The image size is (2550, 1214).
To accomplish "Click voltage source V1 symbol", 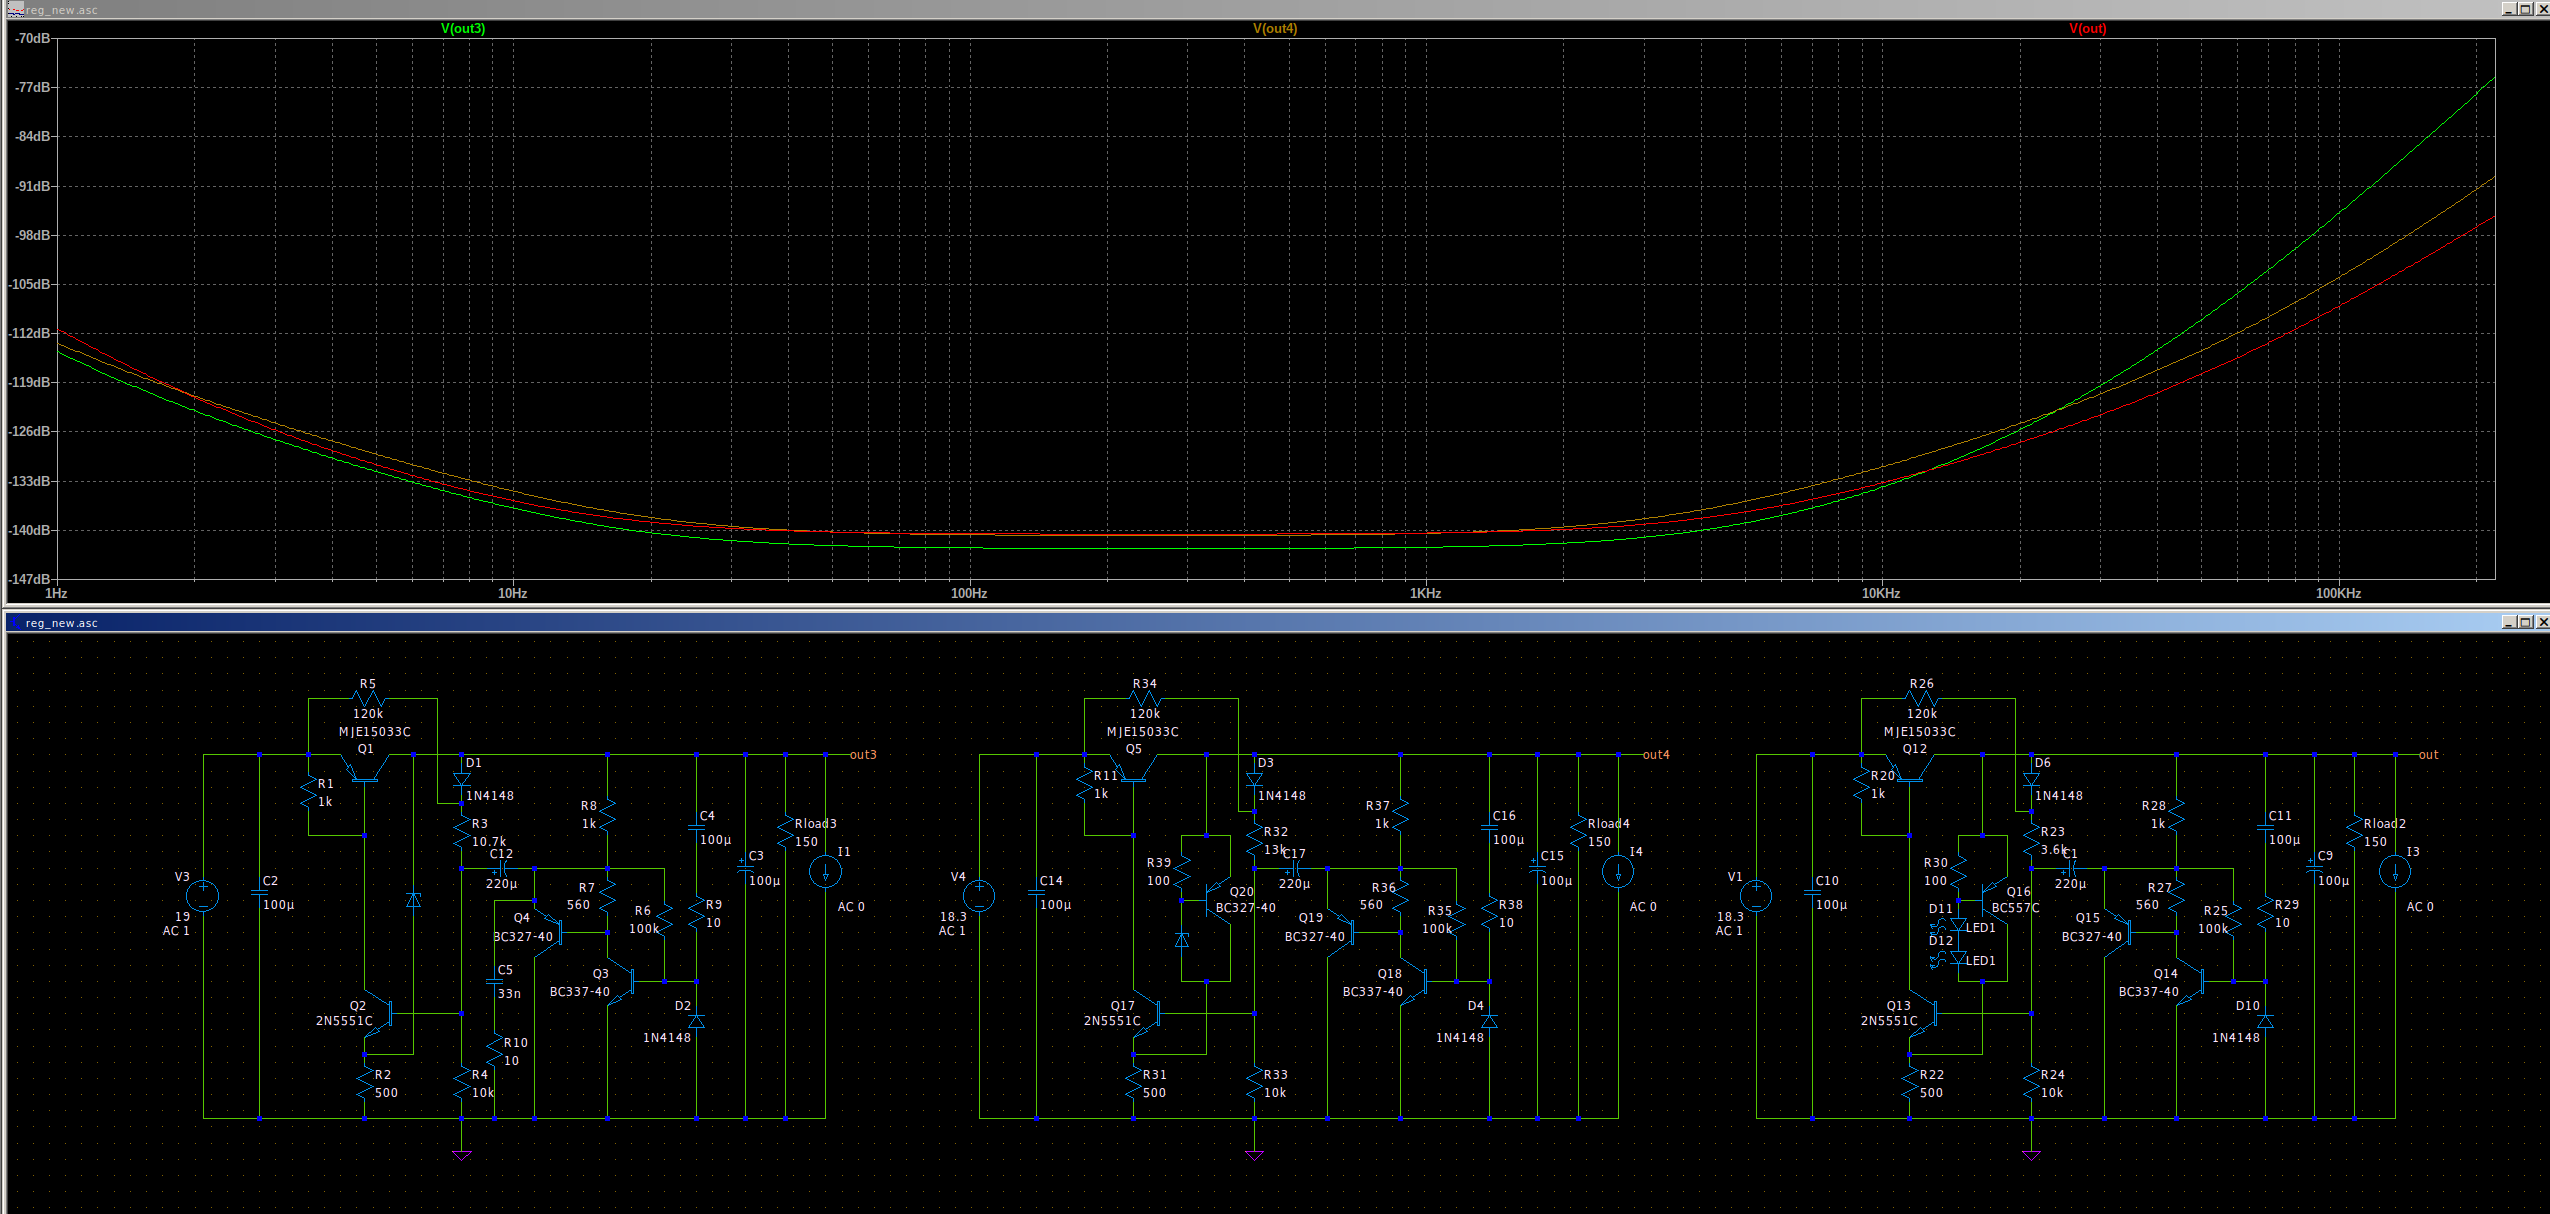I will click(x=1756, y=895).
